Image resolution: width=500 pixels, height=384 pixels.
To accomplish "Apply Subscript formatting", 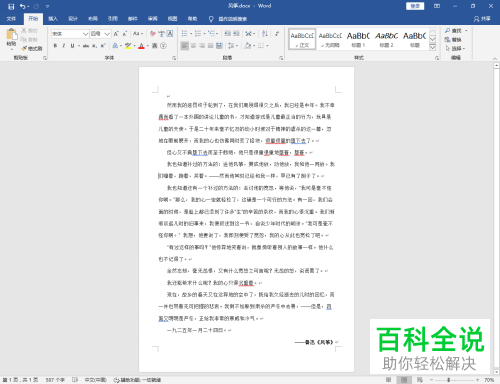I will tap(95, 46).
